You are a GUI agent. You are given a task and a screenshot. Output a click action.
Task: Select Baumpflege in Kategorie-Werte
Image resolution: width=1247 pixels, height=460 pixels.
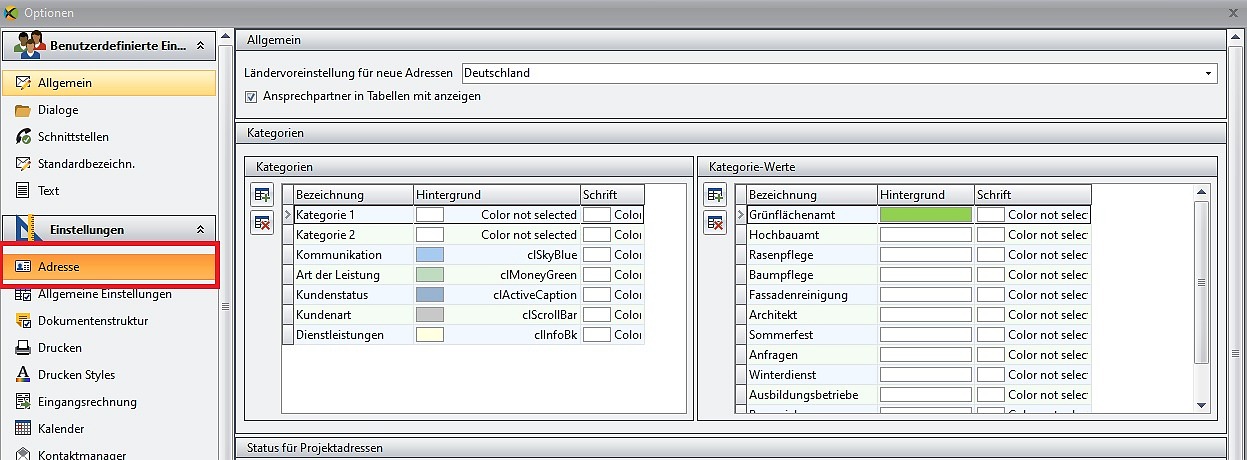click(779, 275)
